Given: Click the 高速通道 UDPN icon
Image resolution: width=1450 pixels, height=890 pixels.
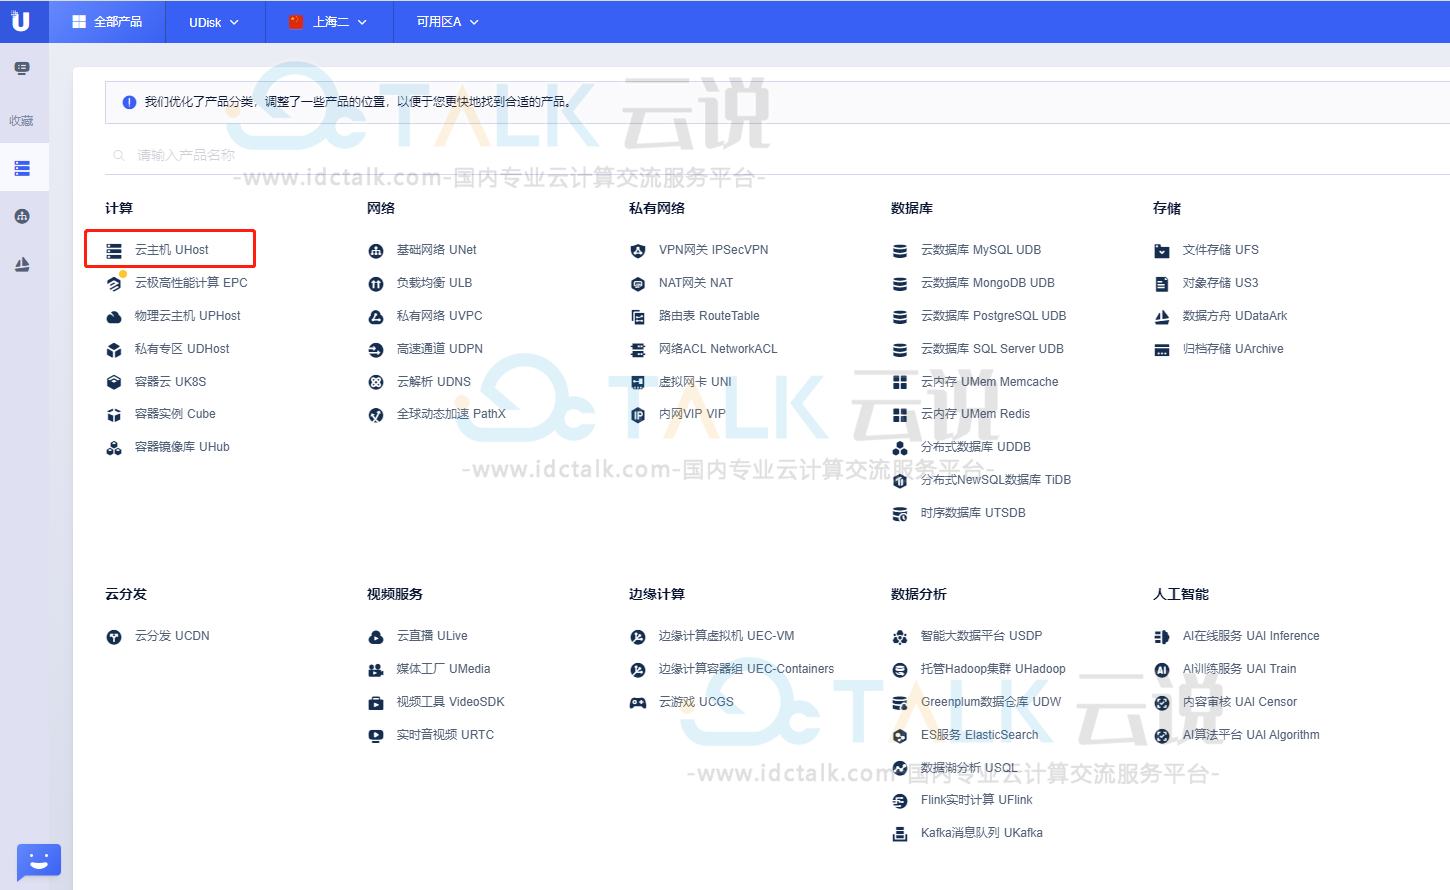Looking at the screenshot, I should 376,349.
